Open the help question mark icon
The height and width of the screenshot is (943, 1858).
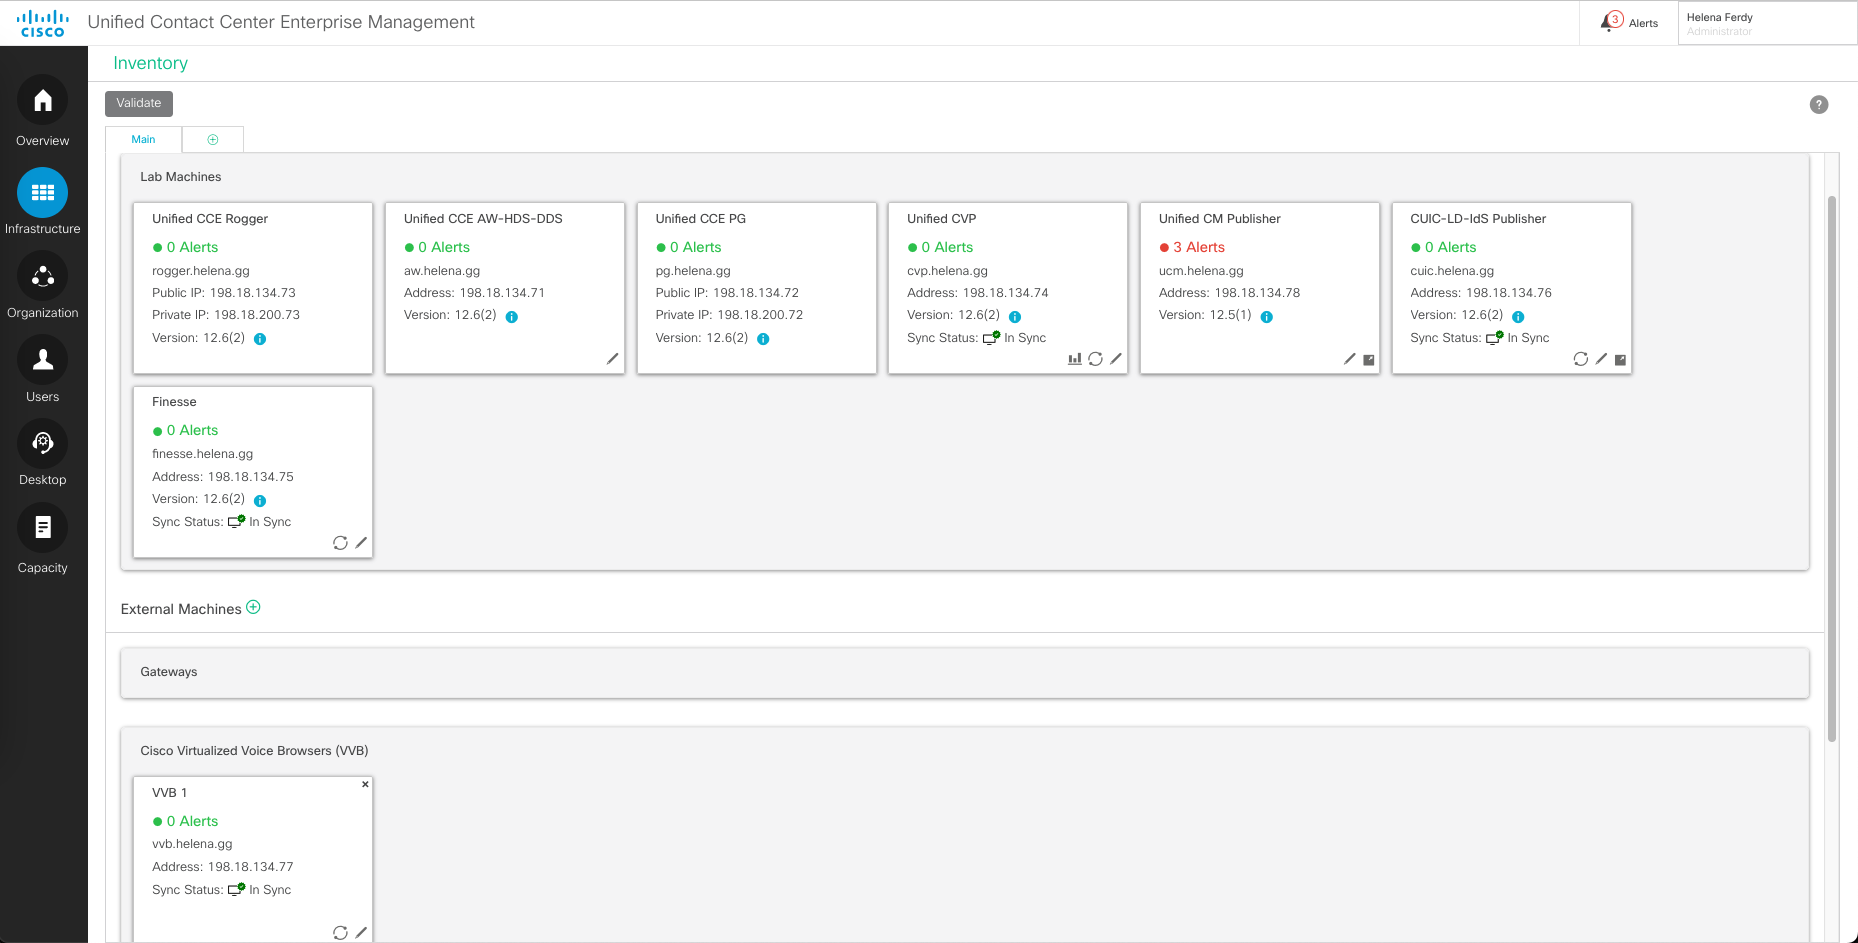click(x=1818, y=105)
